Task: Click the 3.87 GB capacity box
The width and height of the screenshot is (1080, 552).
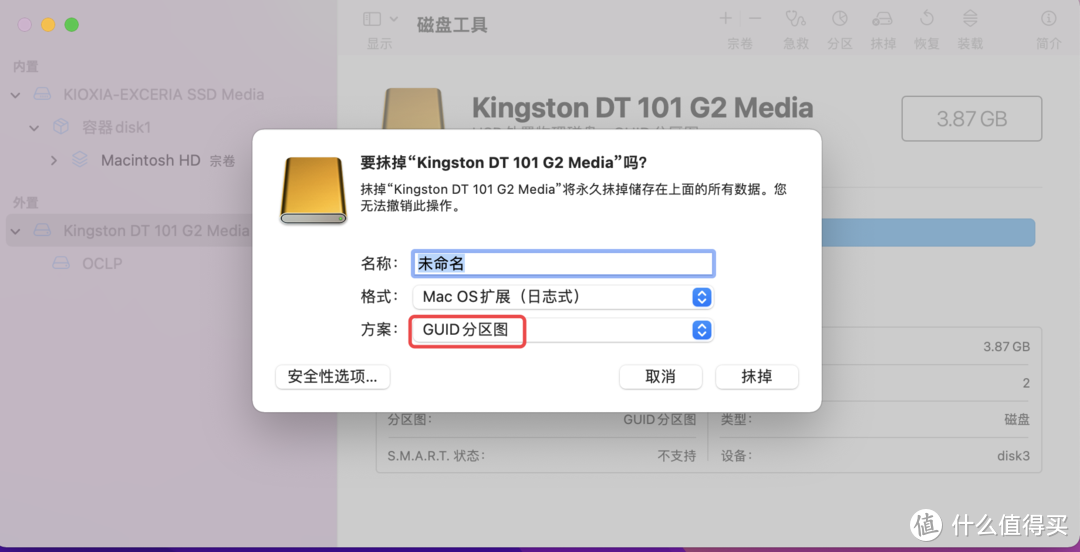Action: point(972,119)
